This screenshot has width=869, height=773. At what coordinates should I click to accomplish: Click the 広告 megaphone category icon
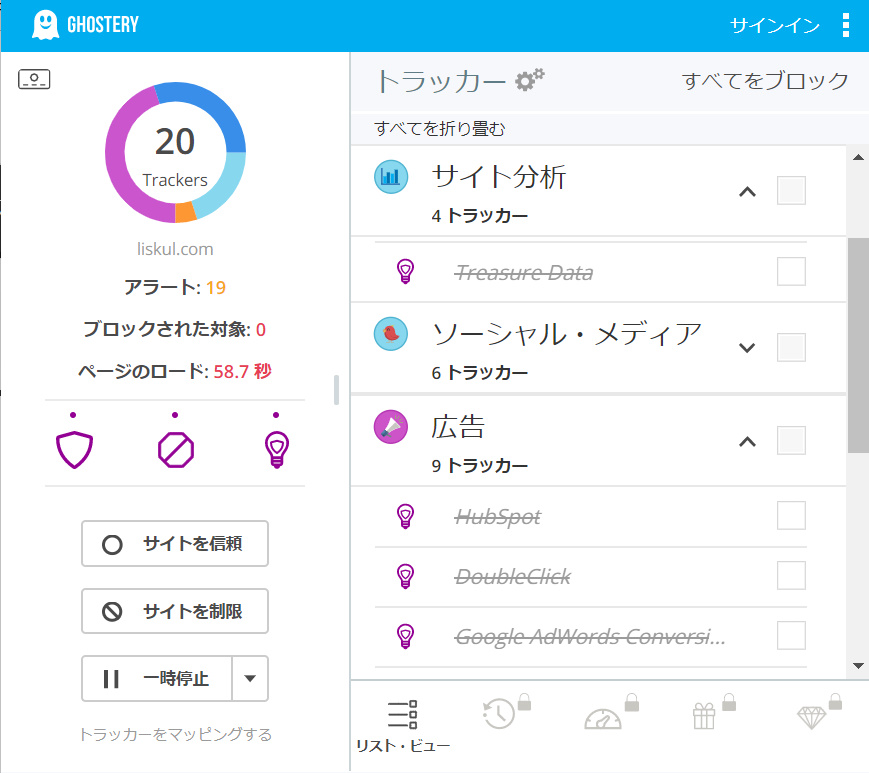coord(391,427)
